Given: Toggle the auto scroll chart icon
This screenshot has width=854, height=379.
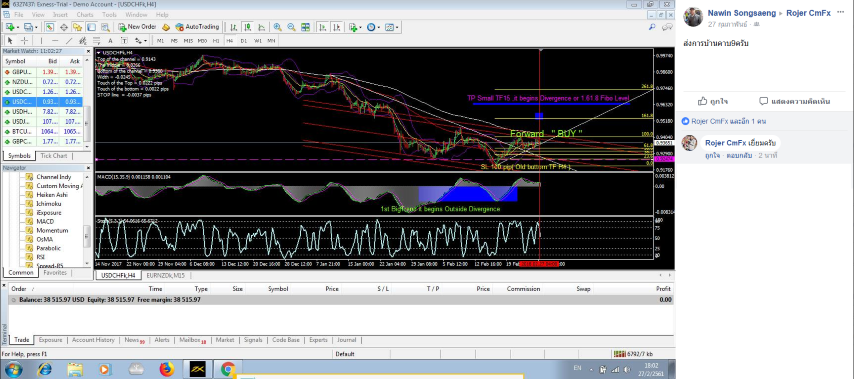Looking at the screenshot, I should 322,27.
